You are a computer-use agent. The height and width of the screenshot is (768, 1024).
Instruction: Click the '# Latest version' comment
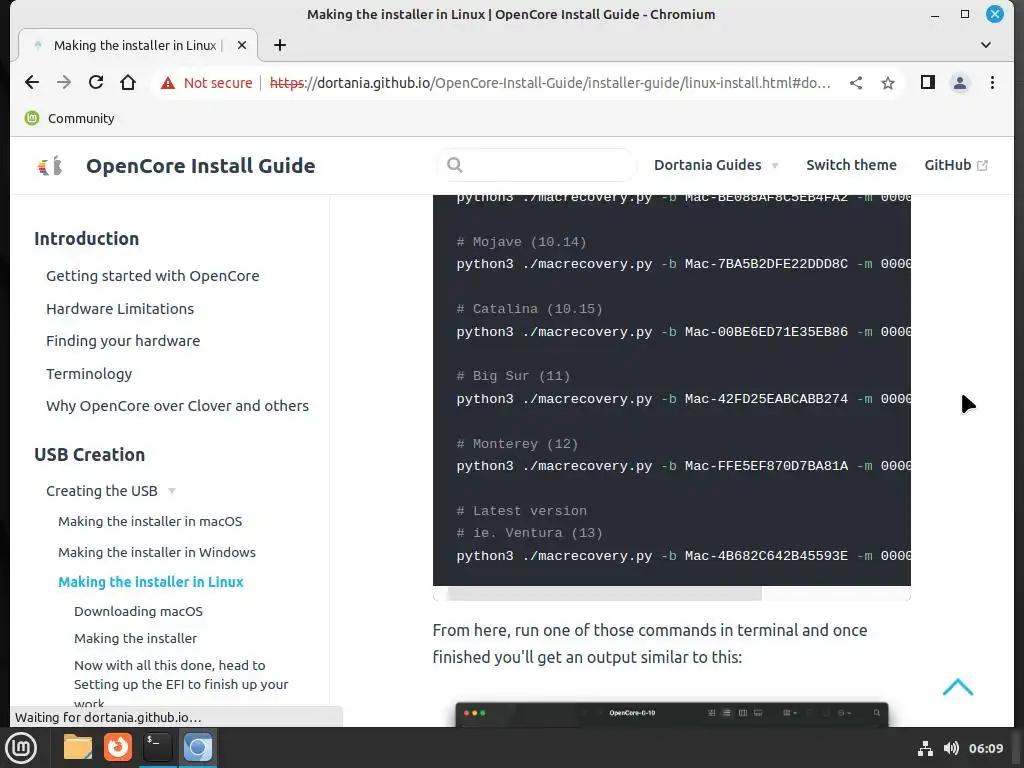click(x=521, y=511)
